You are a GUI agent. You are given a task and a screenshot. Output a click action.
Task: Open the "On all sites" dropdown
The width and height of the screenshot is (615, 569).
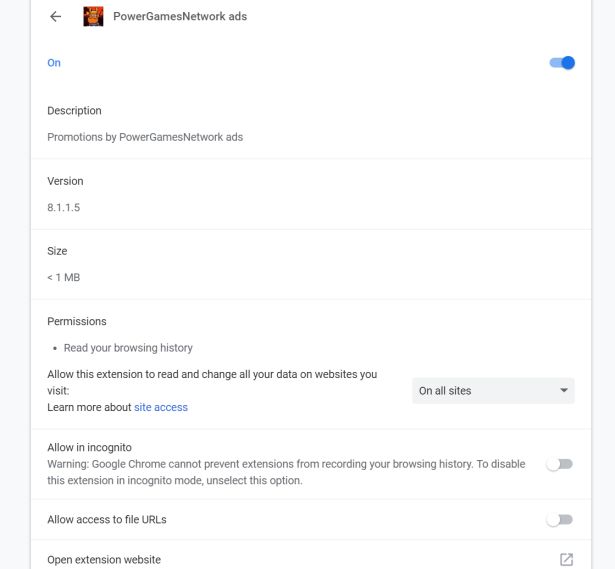pyautogui.click(x=493, y=390)
